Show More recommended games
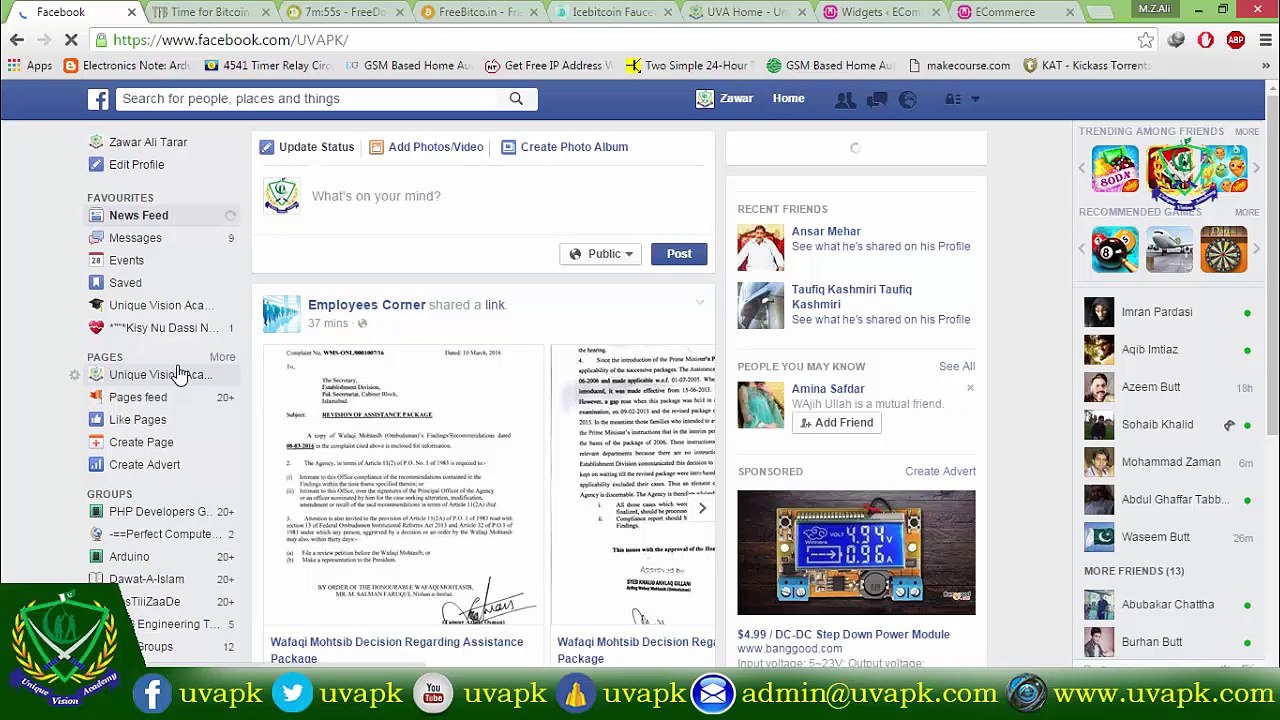1280x720 pixels. coord(1247,212)
